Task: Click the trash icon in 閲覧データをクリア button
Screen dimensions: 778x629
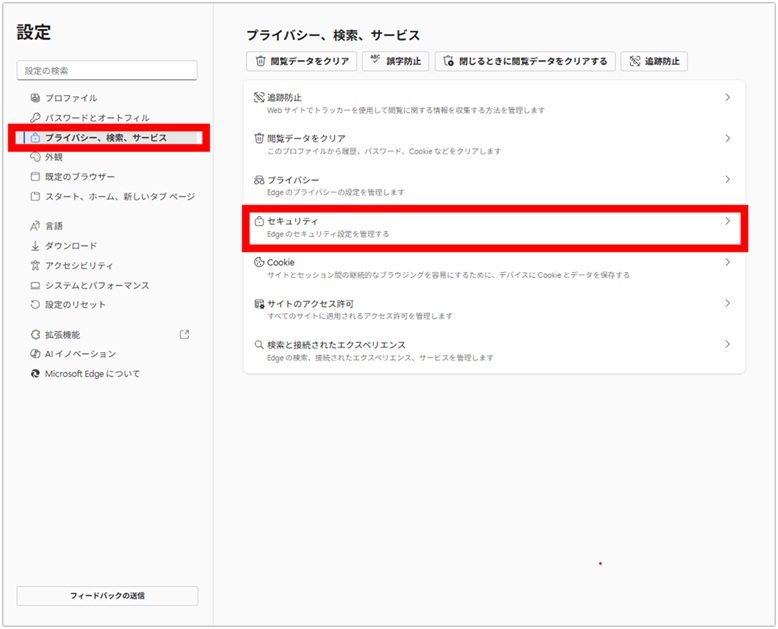Action: 260,61
